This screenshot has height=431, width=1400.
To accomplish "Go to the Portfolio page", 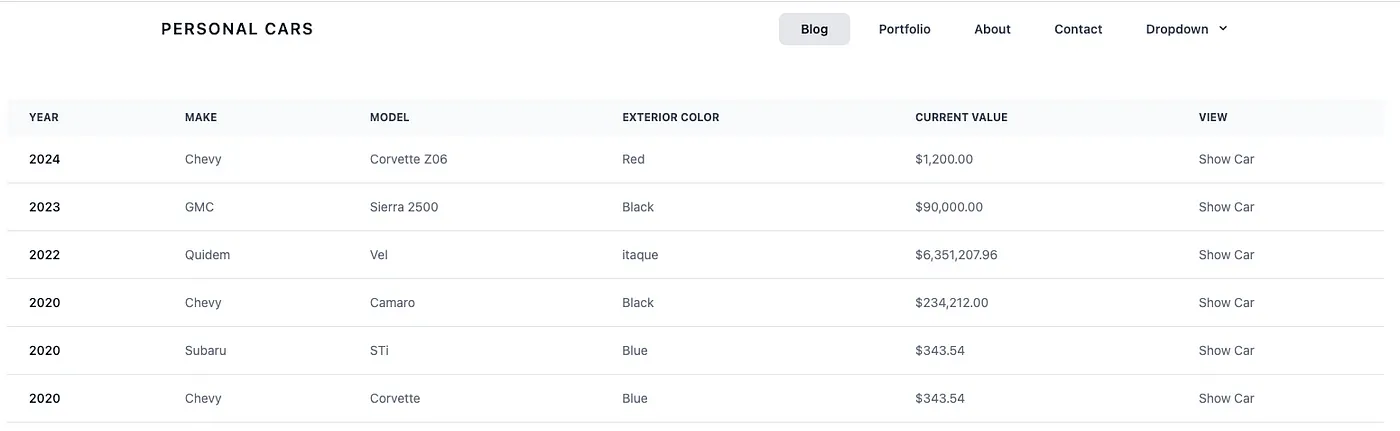I will (x=904, y=29).
